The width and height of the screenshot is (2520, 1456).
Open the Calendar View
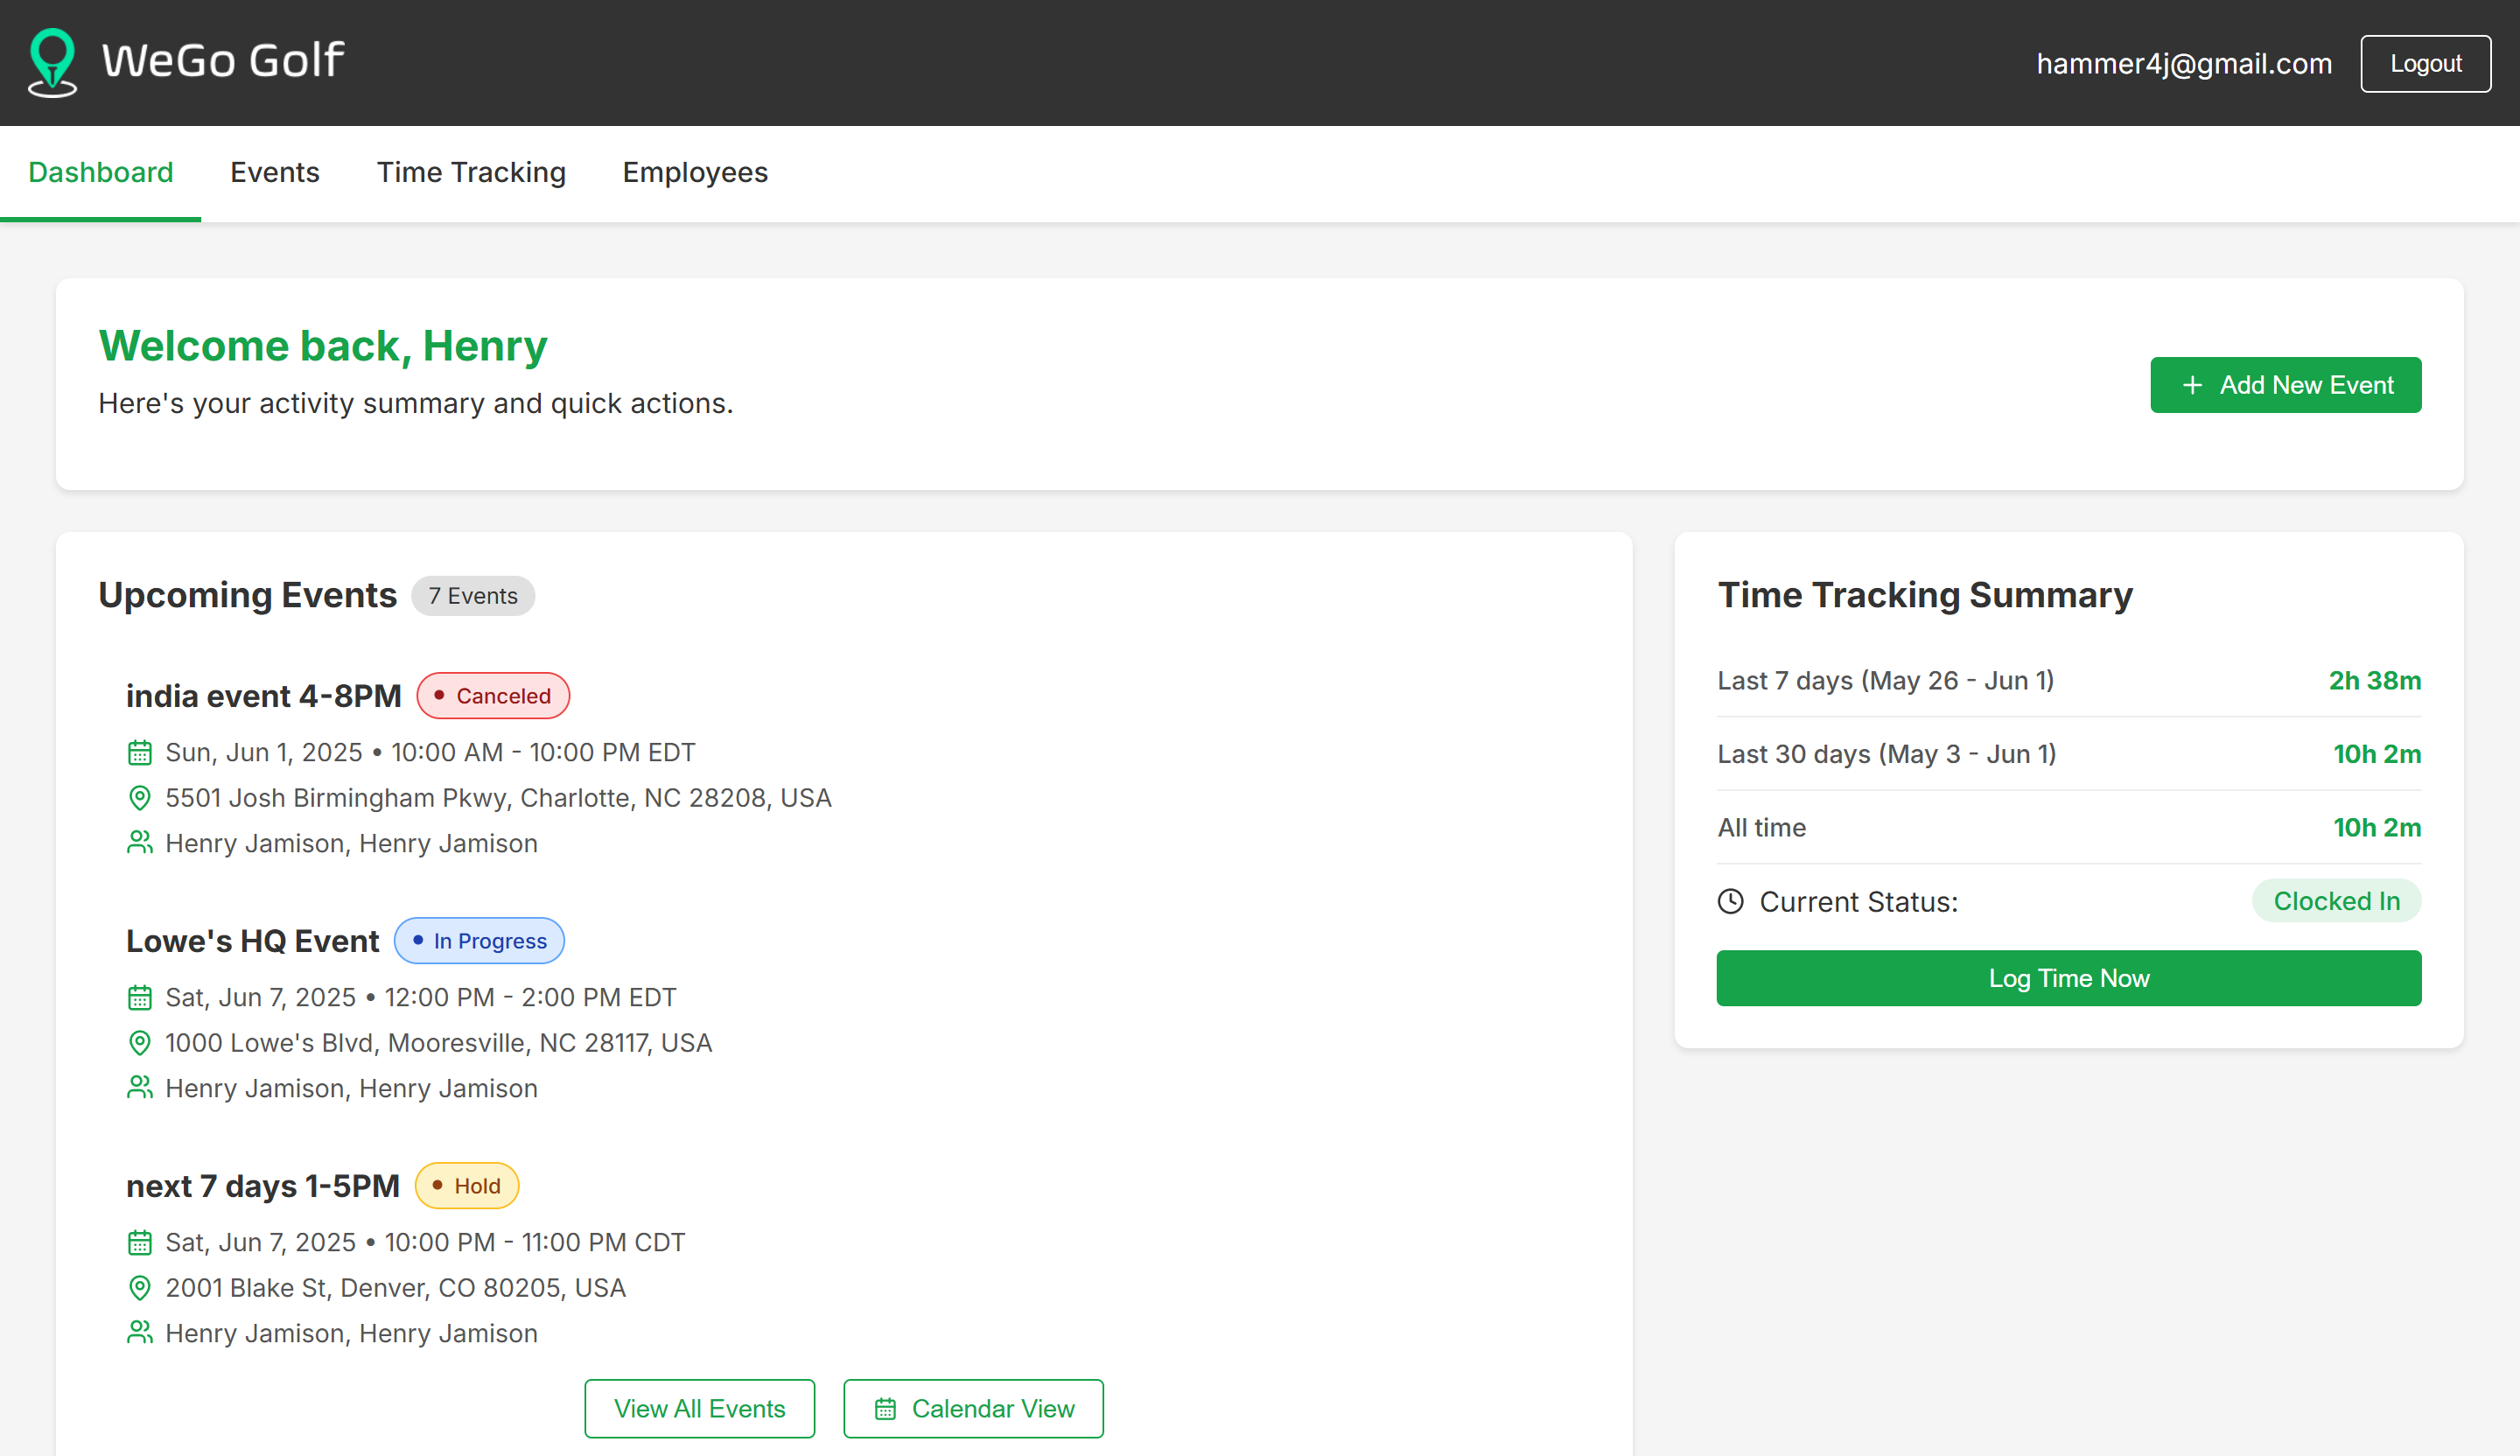973,1409
